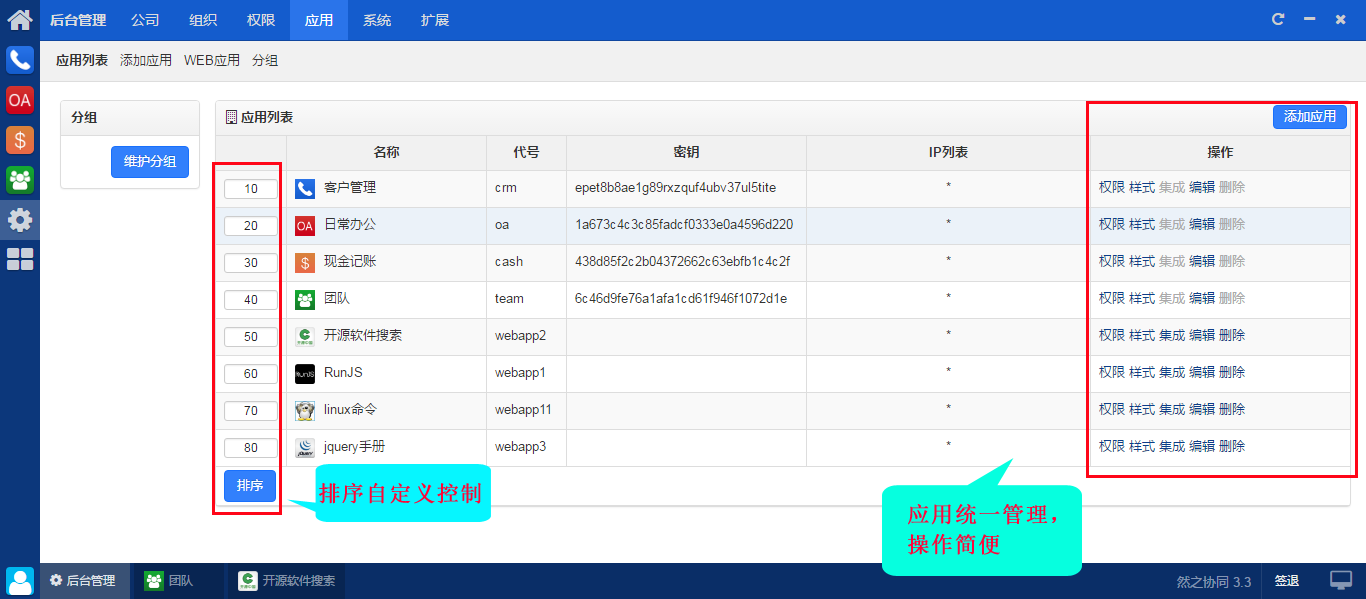Open the WEB应用 sub-navigation tab
The height and width of the screenshot is (599, 1366).
(211, 60)
